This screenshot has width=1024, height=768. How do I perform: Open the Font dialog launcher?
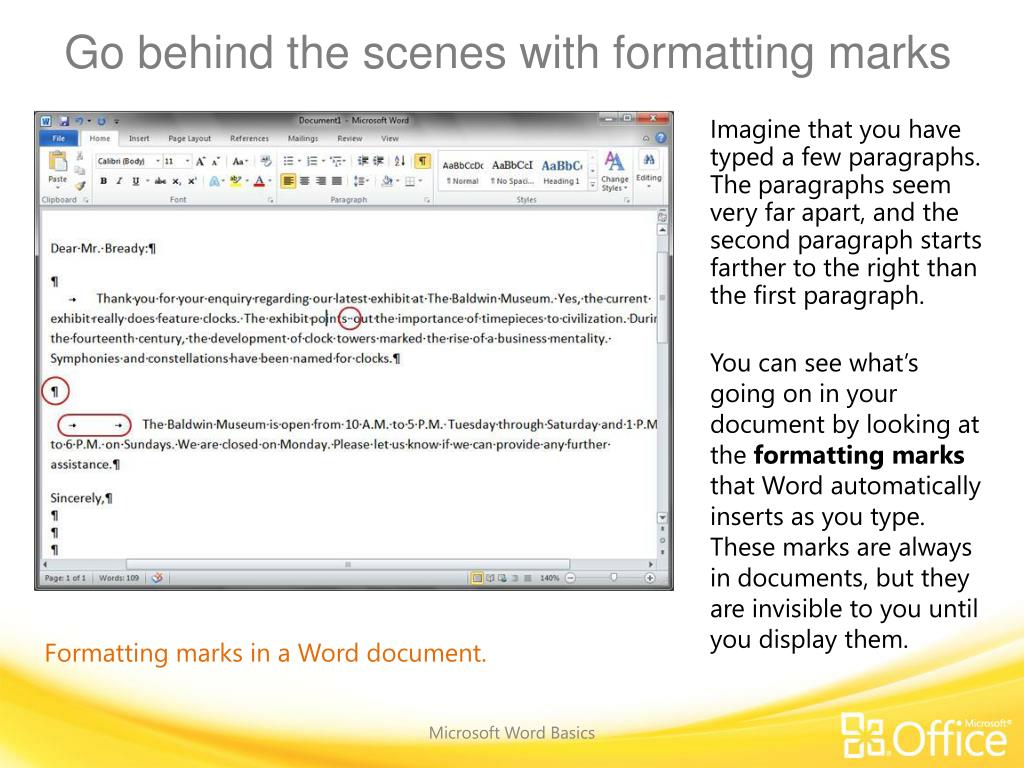click(x=270, y=200)
